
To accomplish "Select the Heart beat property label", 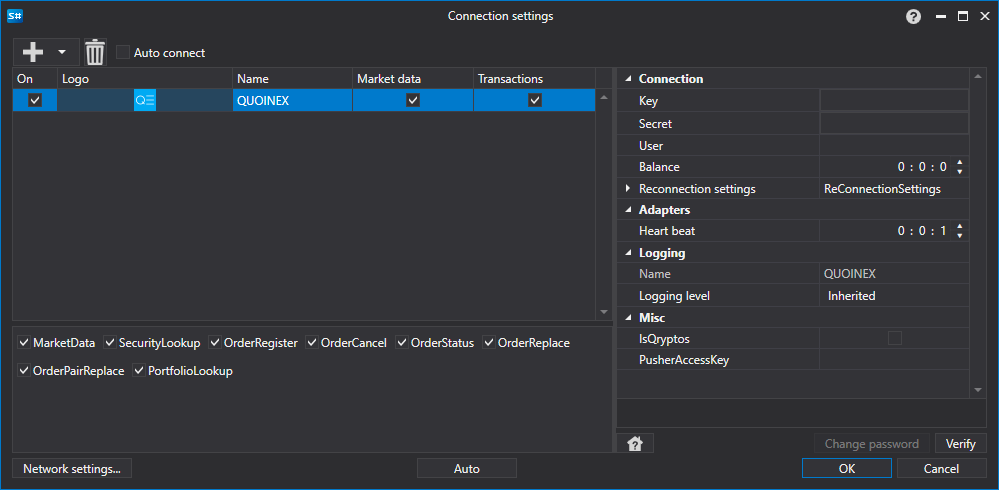I will pos(666,231).
